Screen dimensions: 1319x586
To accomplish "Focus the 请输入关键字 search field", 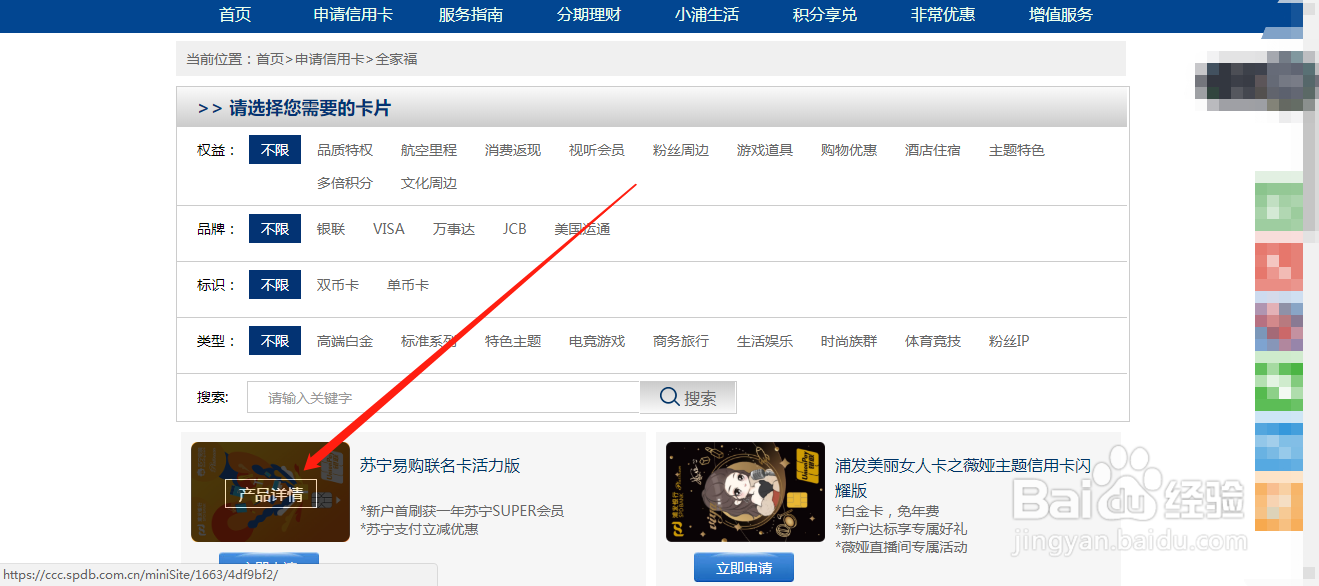I will 444,397.
